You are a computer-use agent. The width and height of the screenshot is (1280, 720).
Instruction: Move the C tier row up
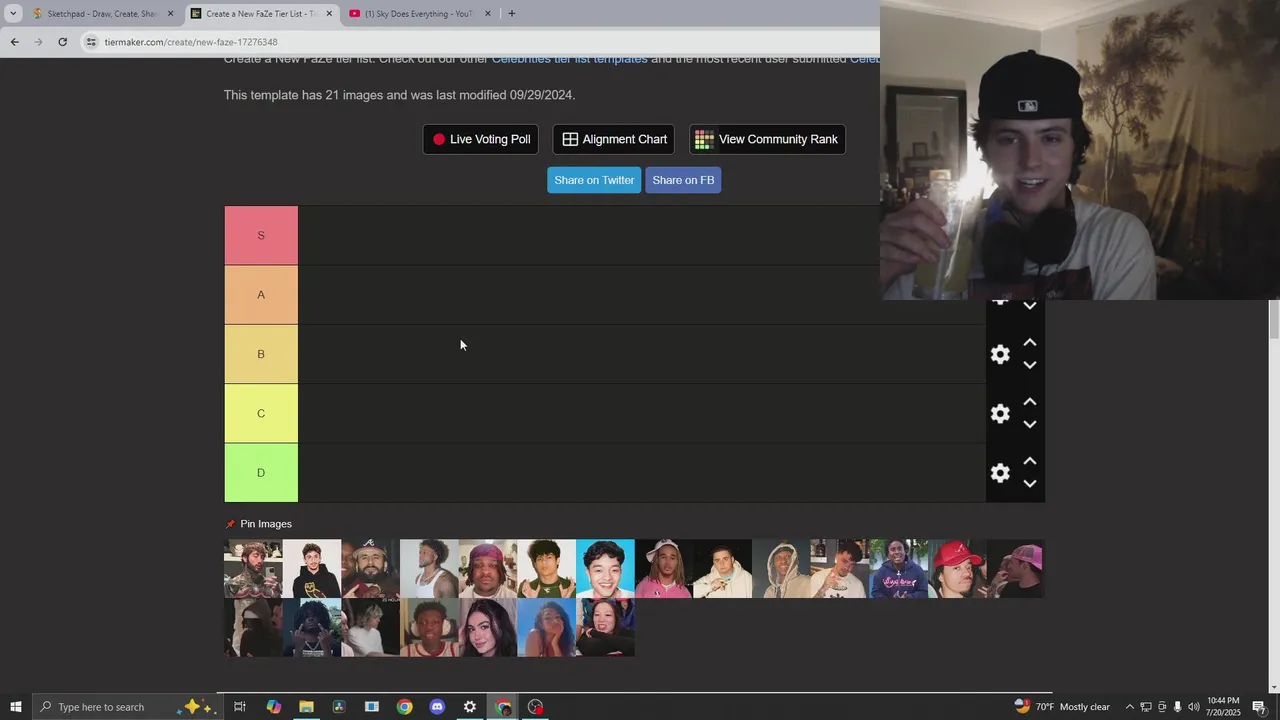[x=1030, y=402]
